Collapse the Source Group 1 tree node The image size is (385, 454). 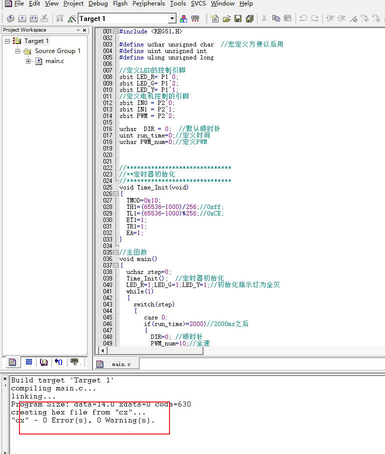[x=18, y=51]
